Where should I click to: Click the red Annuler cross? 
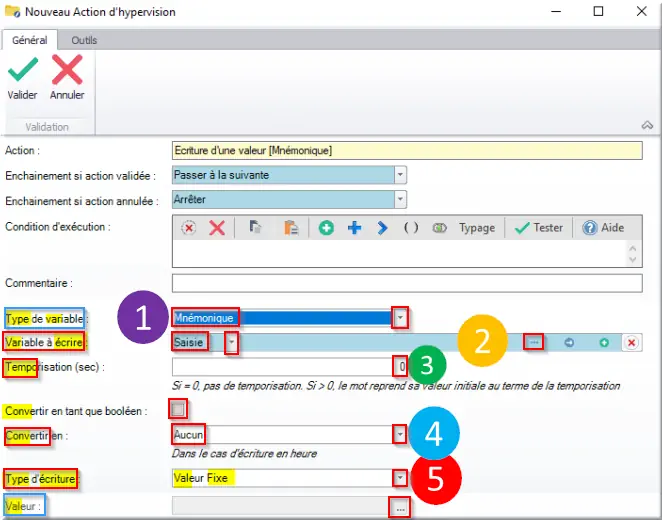[67, 70]
